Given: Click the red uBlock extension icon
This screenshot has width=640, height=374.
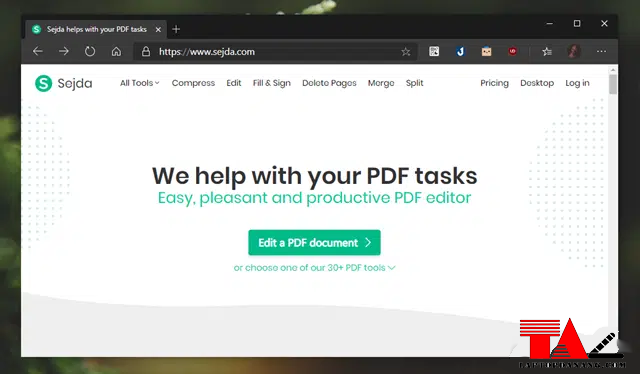Looking at the screenshot, I should tap(513, 51).
